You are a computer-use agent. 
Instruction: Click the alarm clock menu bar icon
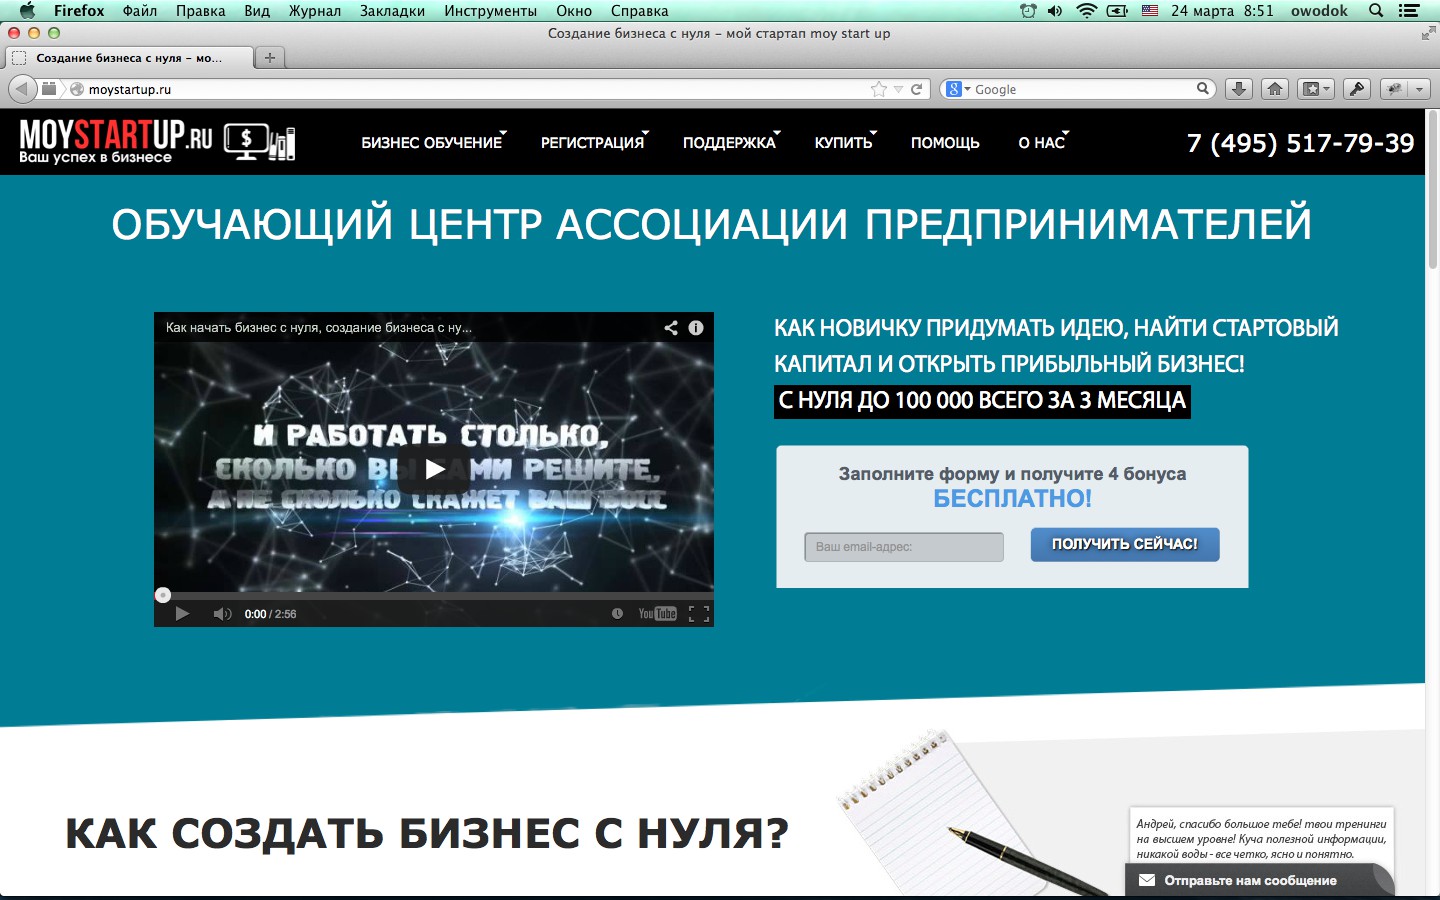1028,11
